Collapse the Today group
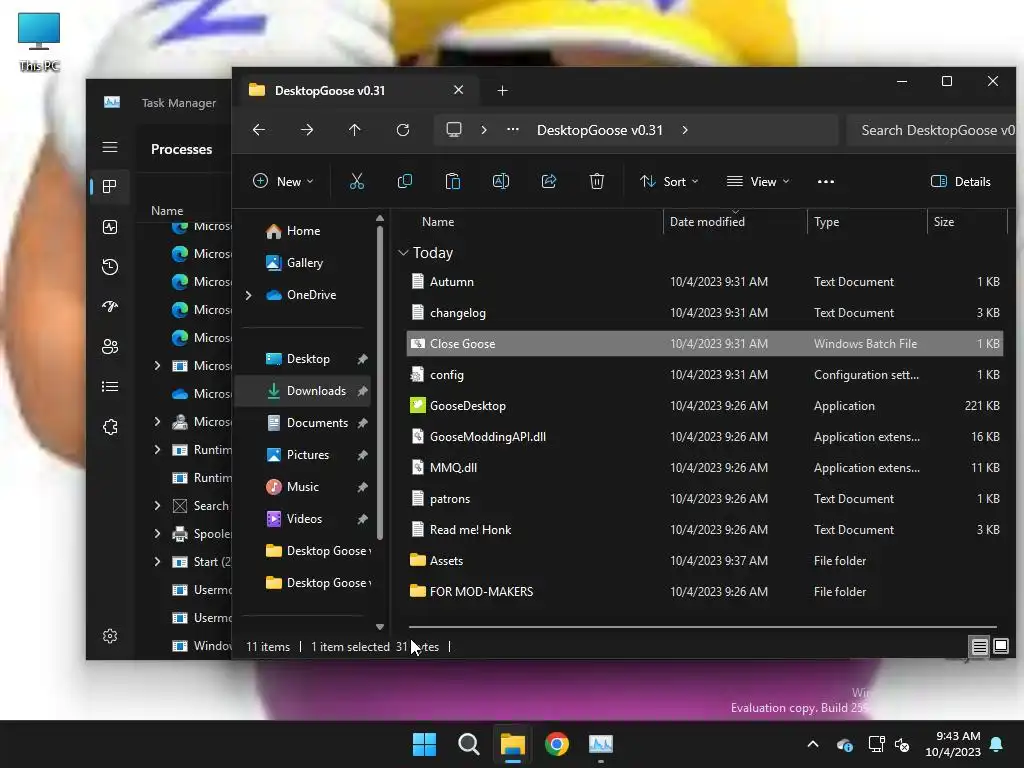This screenshot has height=768, width=1024. click(x=404, y=253)
